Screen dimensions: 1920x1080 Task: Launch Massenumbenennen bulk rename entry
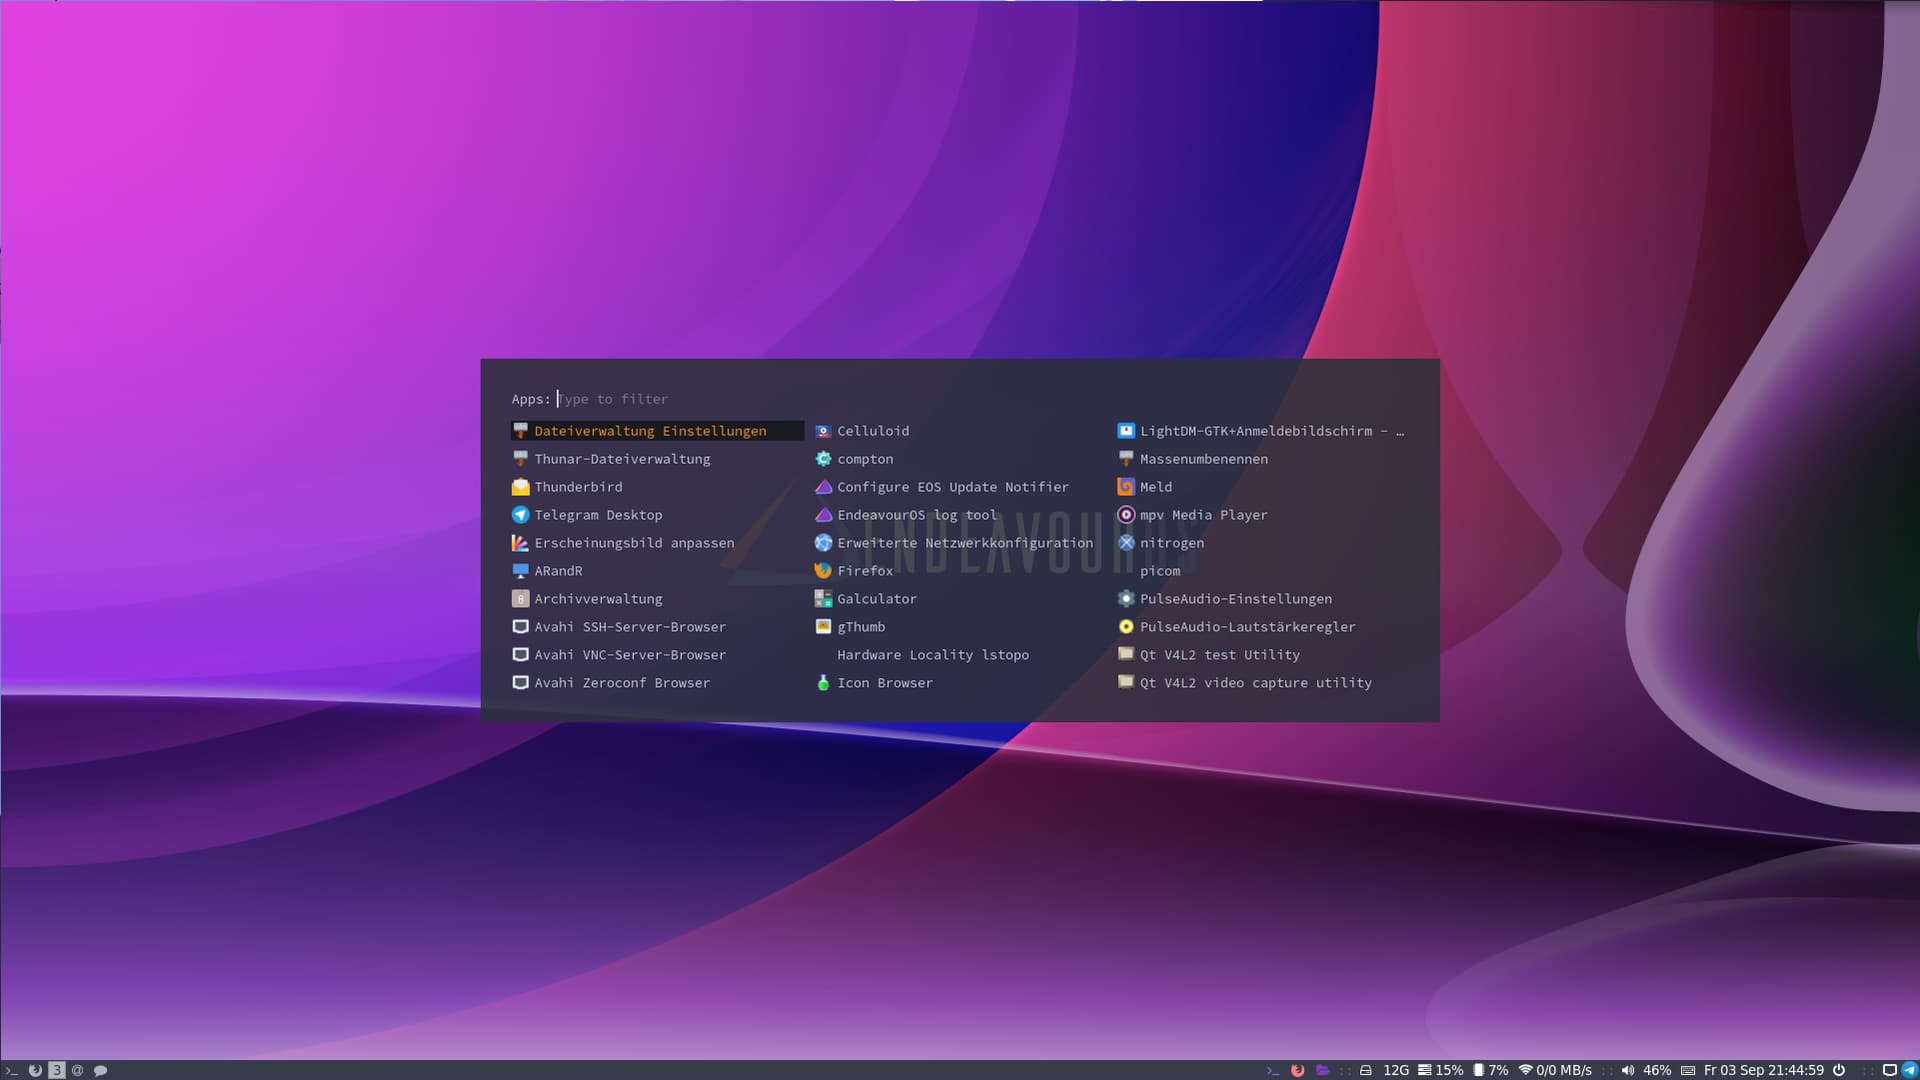coord(1263,459)
